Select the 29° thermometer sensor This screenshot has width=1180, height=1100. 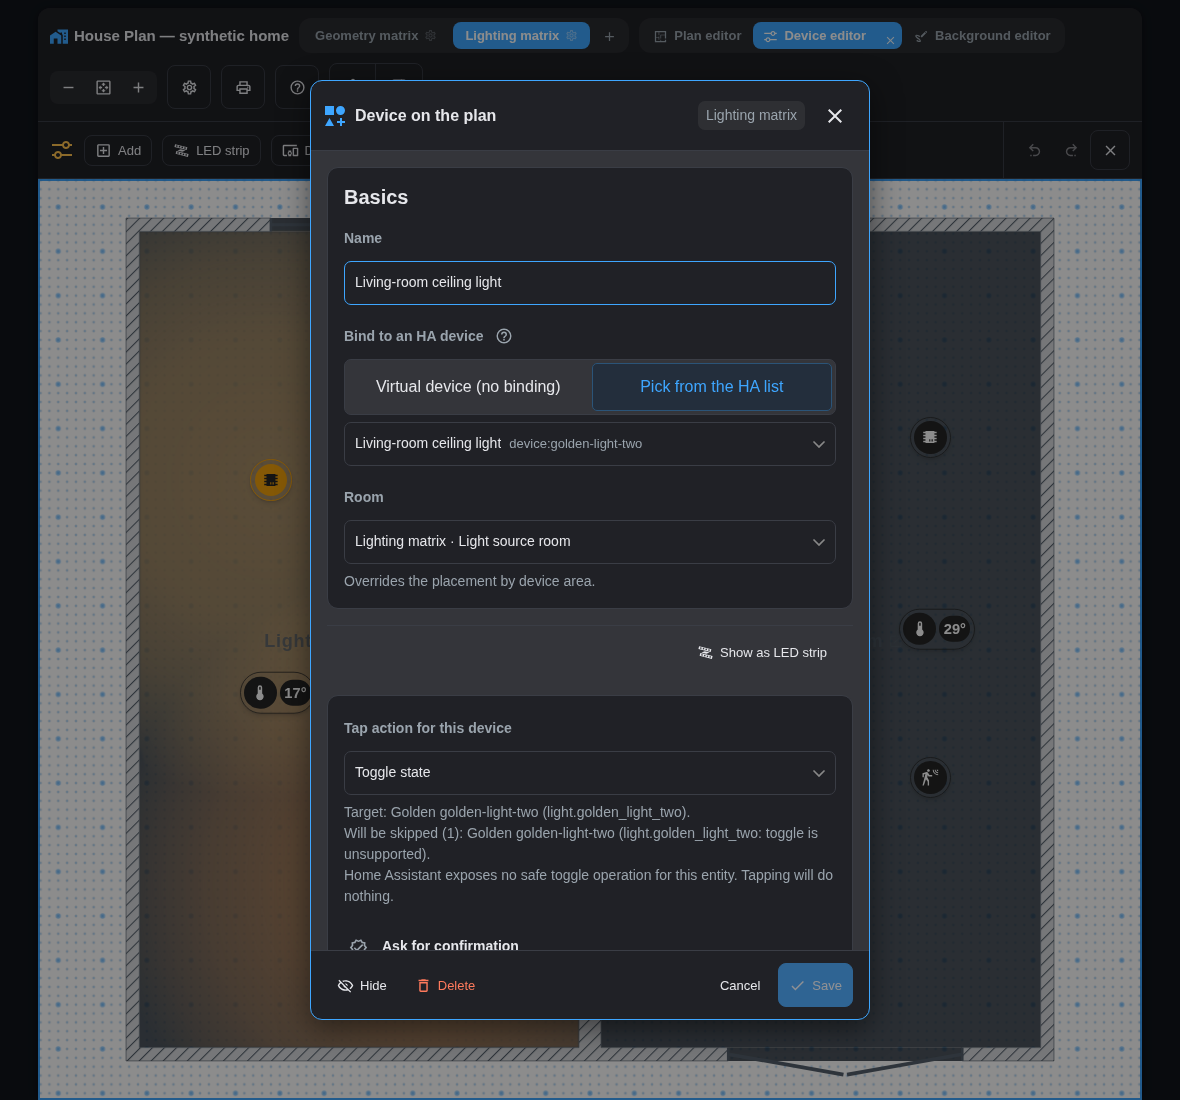click(937, 629)
